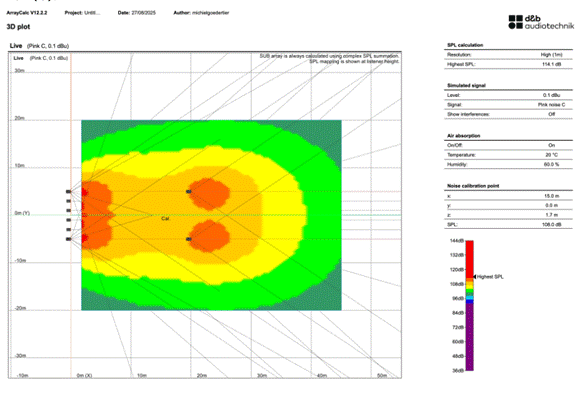Click the 'Simulated signal' section heading
The width and height of the screenshot is (575, 395).
coord(466,85)
